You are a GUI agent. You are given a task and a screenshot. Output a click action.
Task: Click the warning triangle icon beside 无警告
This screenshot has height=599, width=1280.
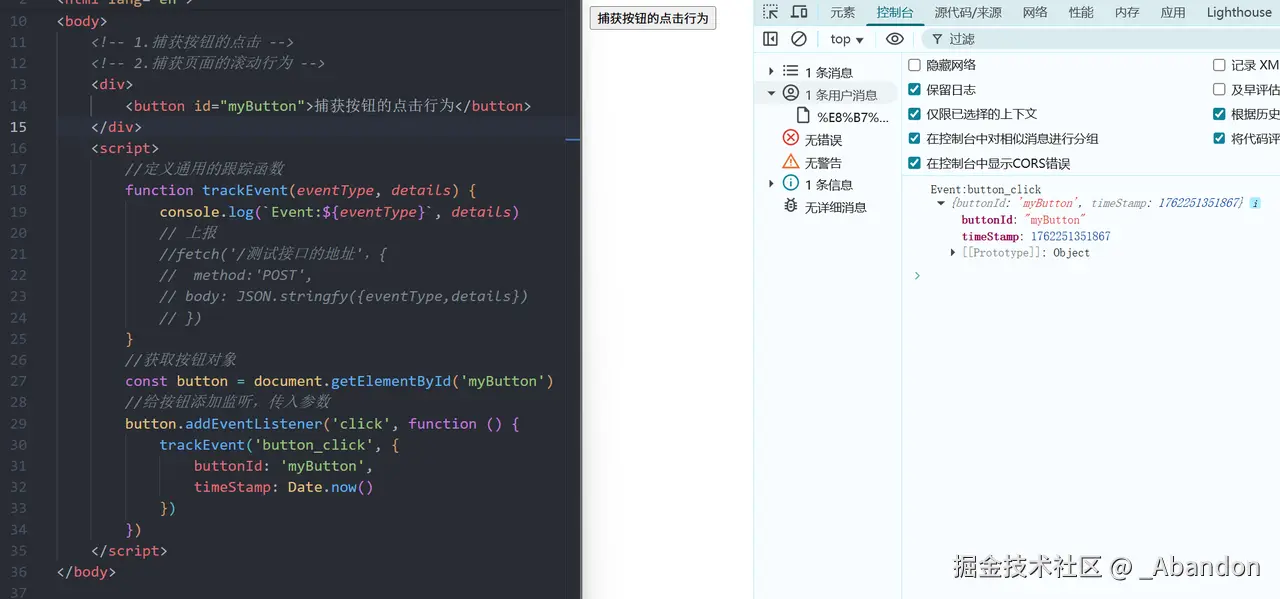pos(791,162)
